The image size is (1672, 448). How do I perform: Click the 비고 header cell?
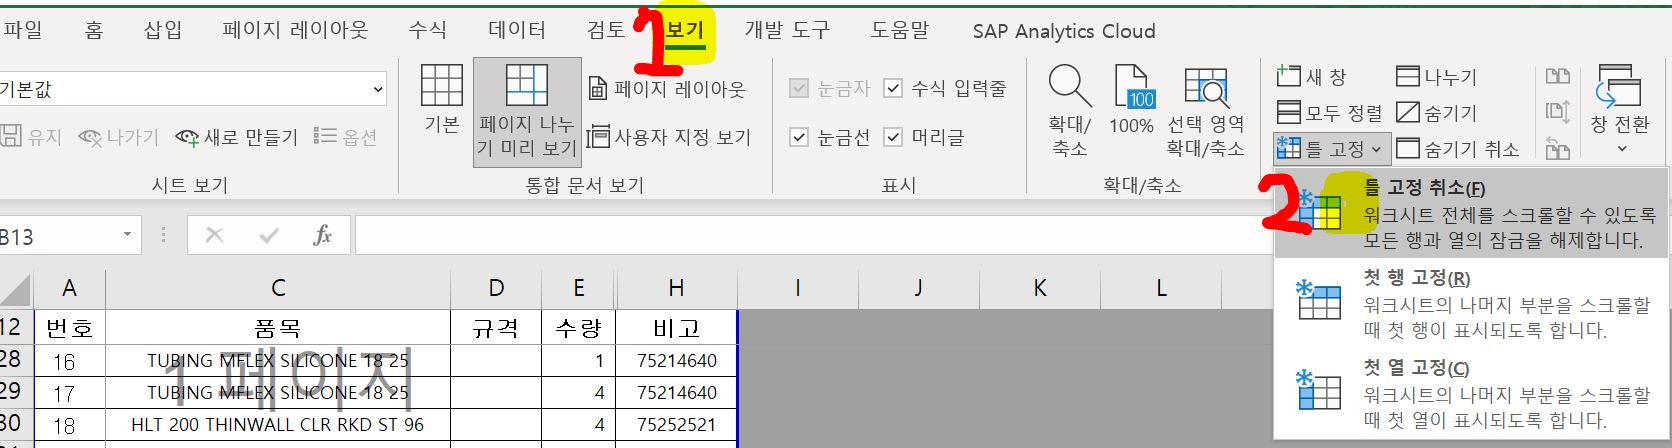(676, 327)
